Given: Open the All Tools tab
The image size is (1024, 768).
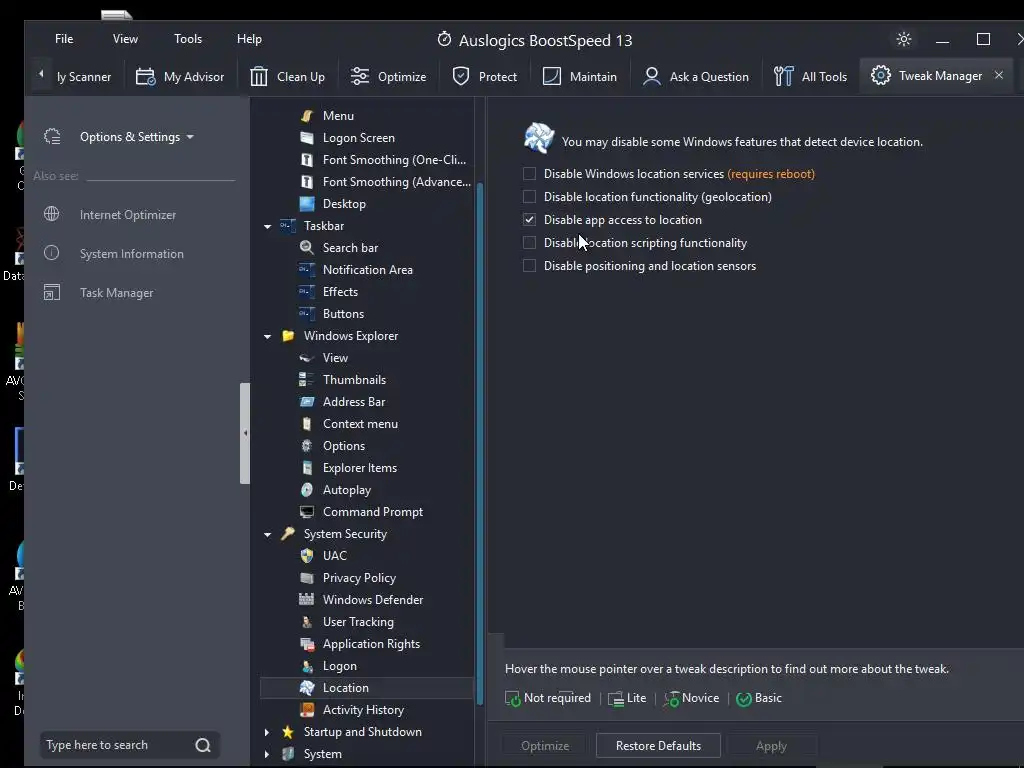Looking at the screenshot, I should tap(810, 76).
